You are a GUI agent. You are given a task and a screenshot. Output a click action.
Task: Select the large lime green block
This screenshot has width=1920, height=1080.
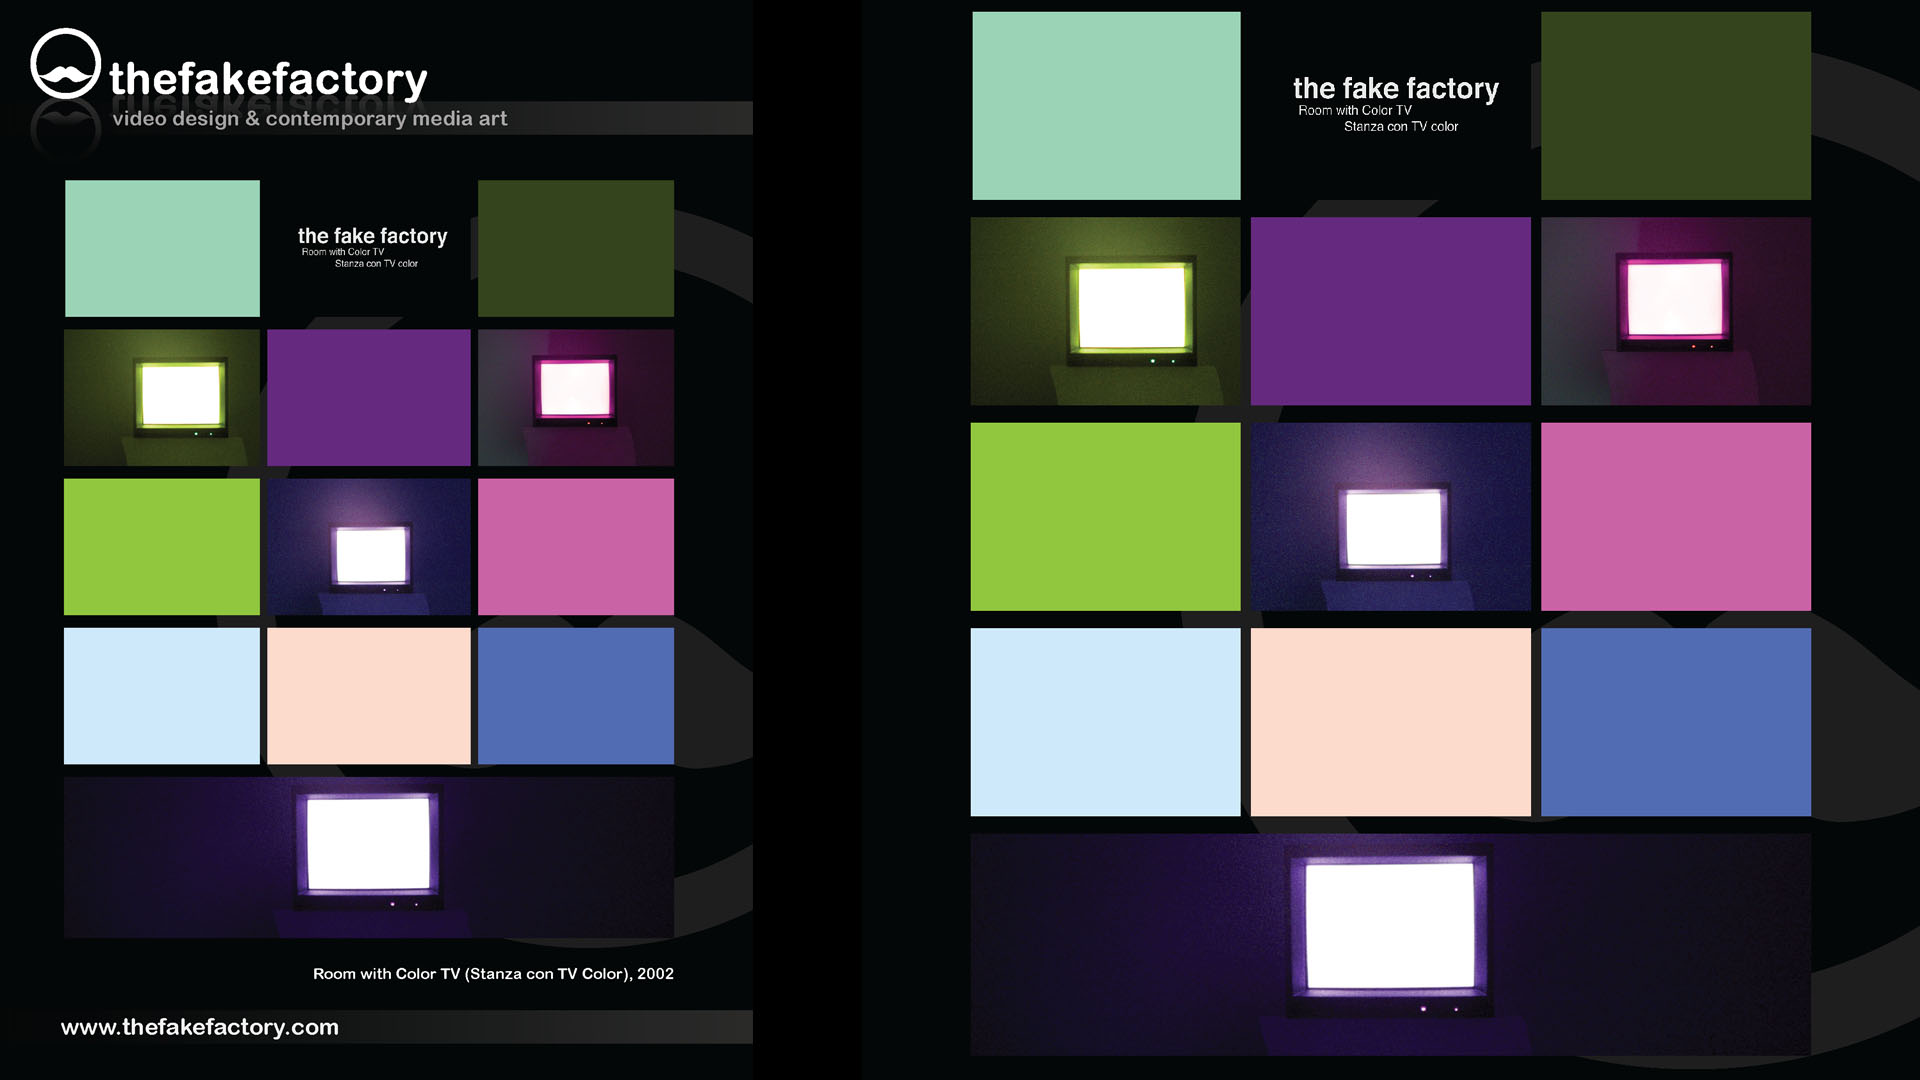(x=1105, y=516)
